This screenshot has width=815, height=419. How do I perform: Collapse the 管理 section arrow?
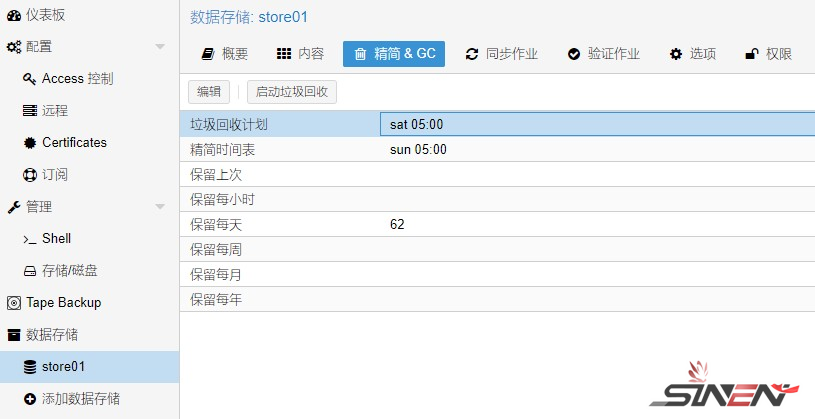[x=160, y=207]
